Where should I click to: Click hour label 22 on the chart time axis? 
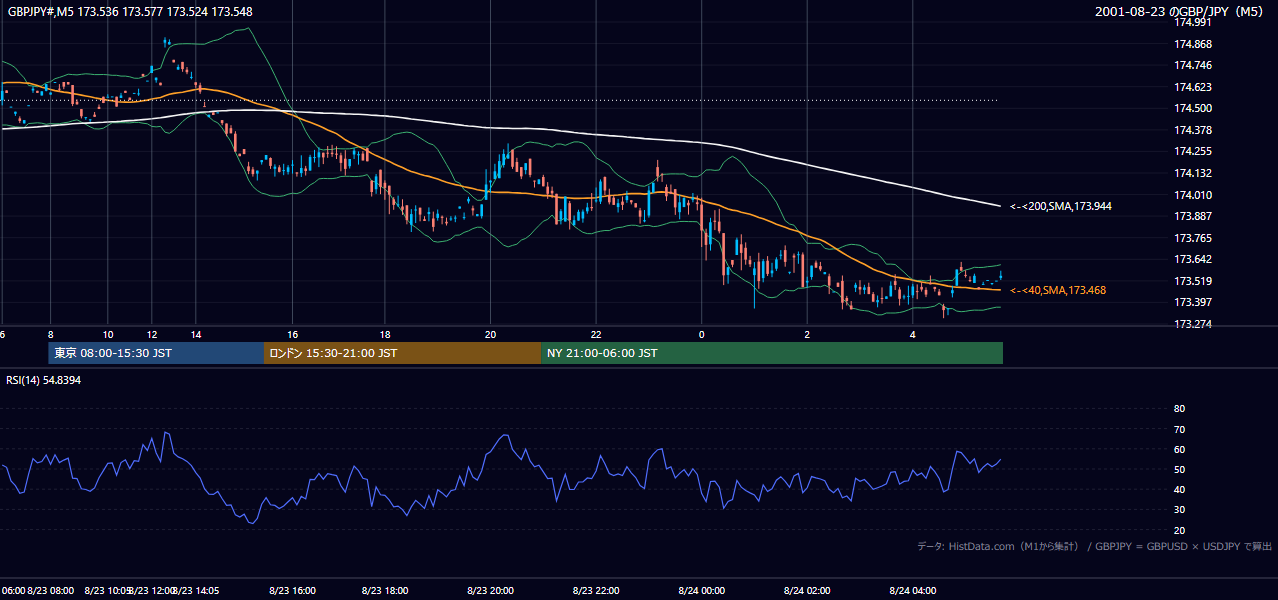[x=595, y=334]
